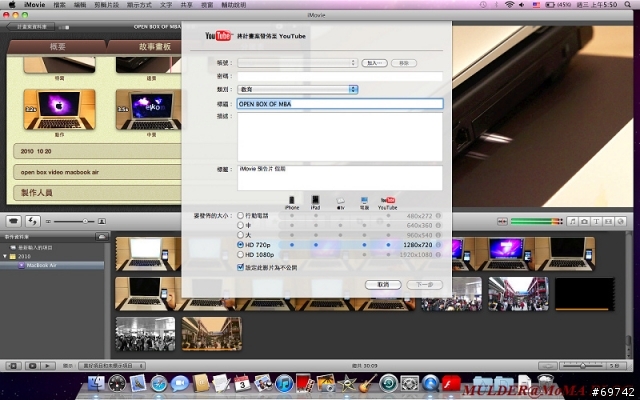The image size is (640, 400).
Task: Click the title field OPEN BOX OF MBA
Action: [340, 104]
